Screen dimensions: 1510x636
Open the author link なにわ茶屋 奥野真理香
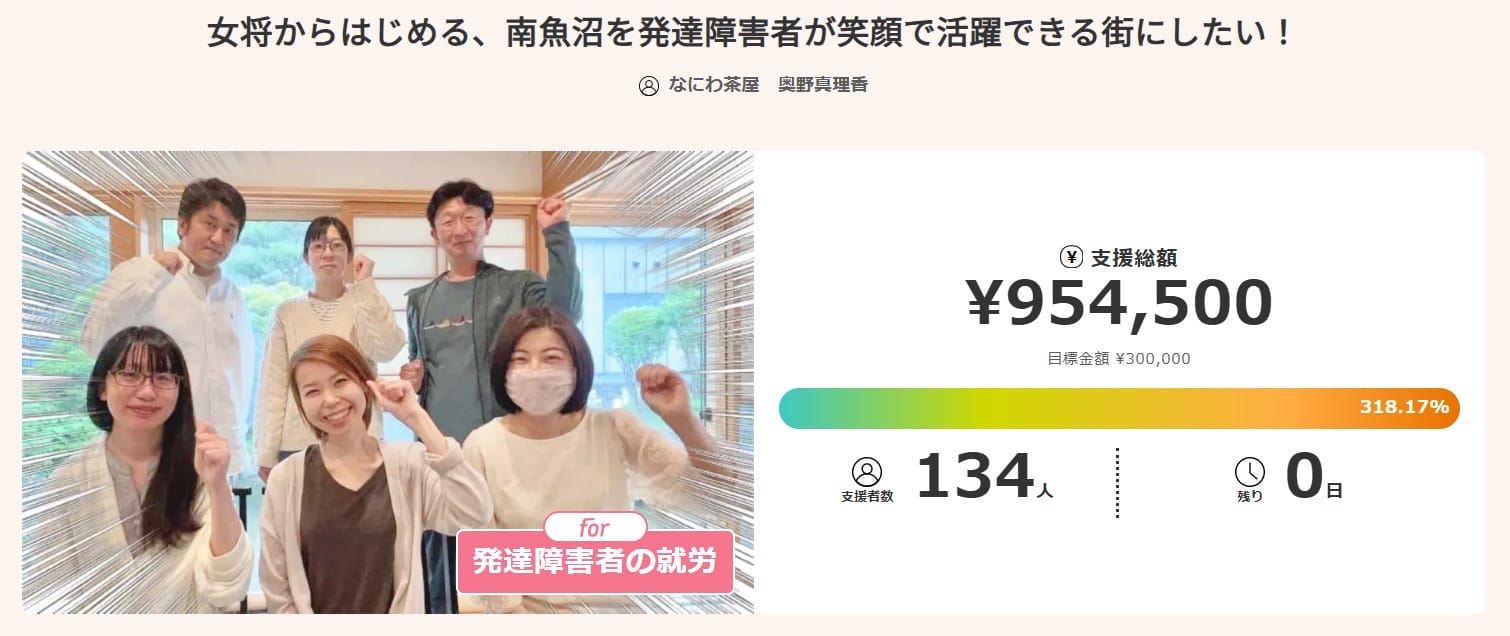coord(768,86)
